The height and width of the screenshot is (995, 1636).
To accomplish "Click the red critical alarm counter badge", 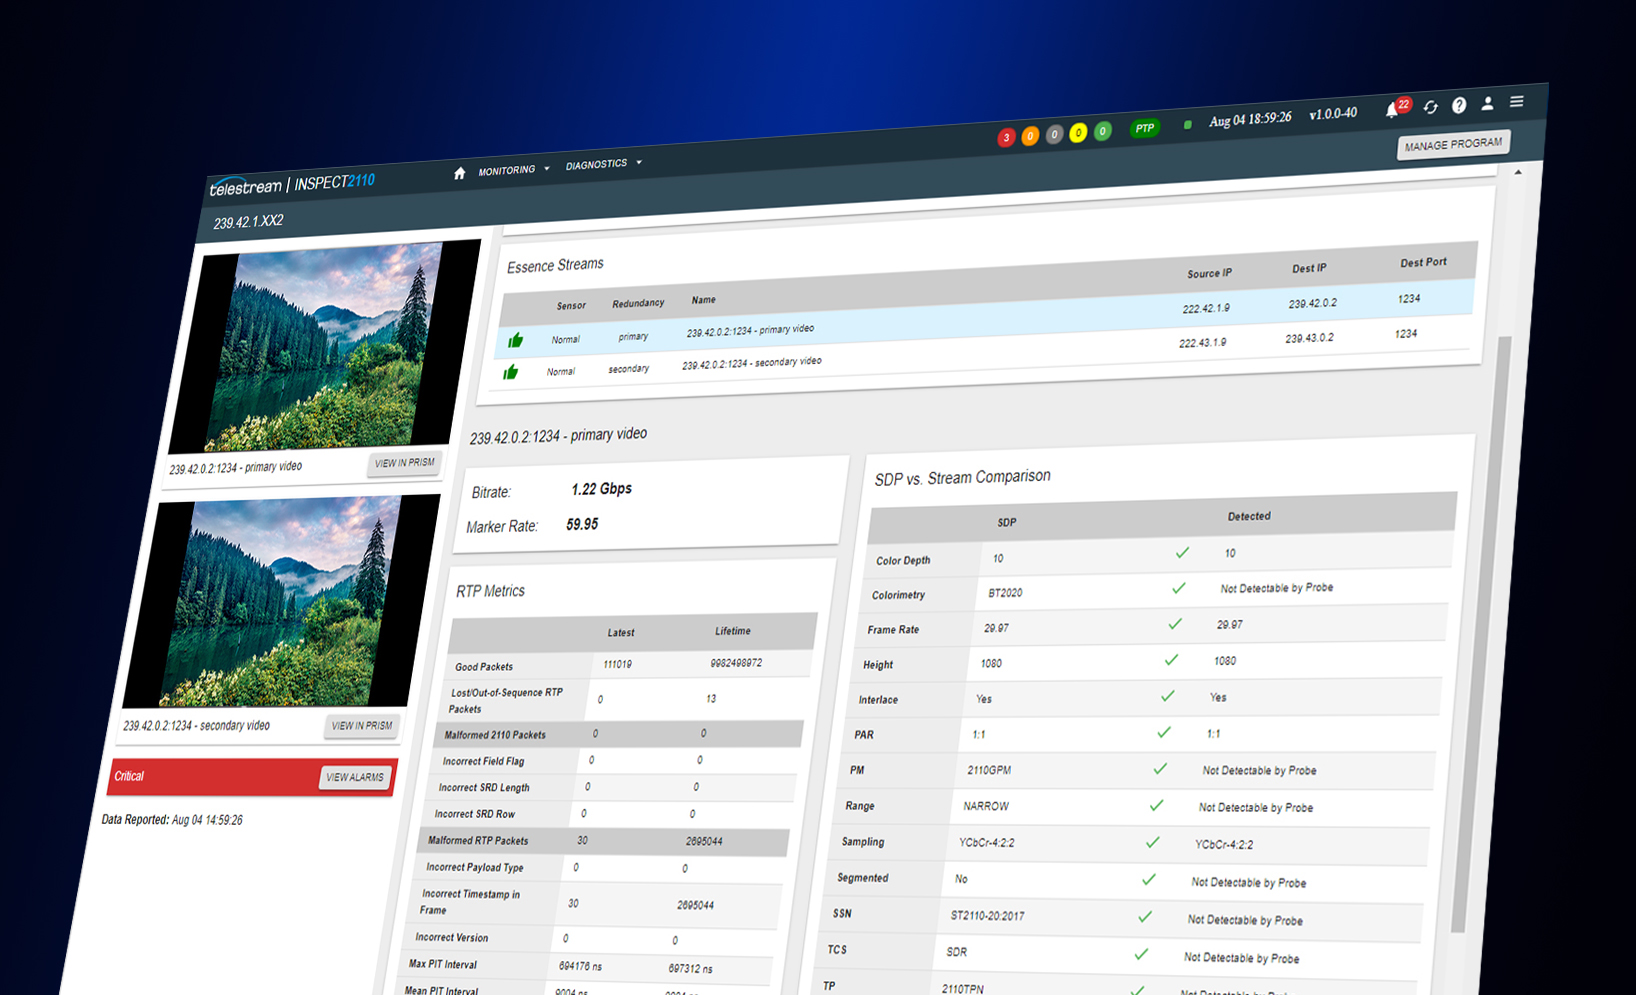I will click(x=1006, y=138).
